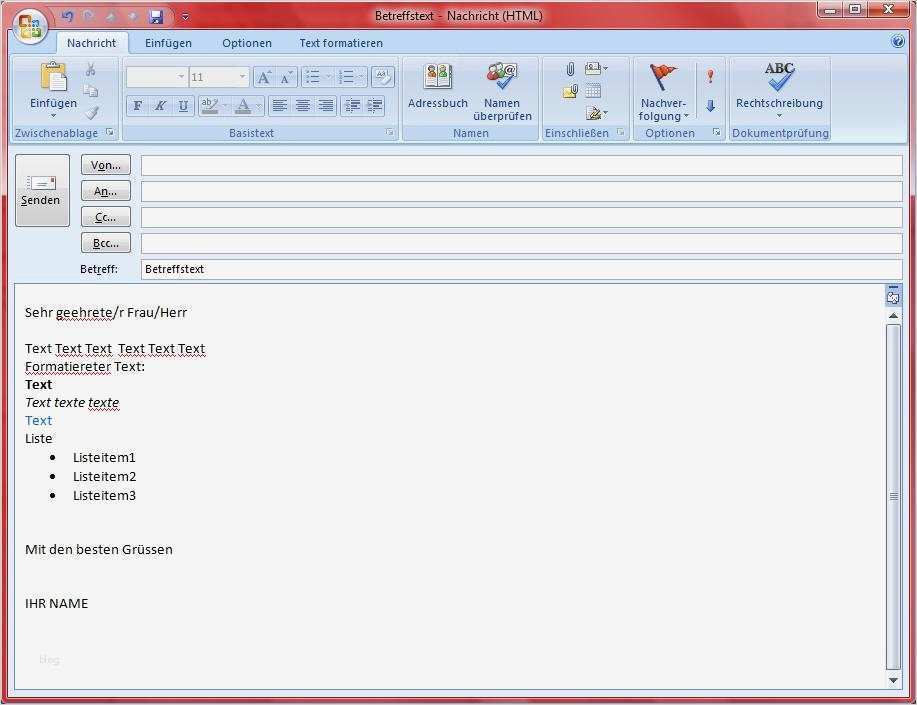Click the scroll down arrow in message body
Viewport: 917px width, 705px height.
[x=893, y=680]
